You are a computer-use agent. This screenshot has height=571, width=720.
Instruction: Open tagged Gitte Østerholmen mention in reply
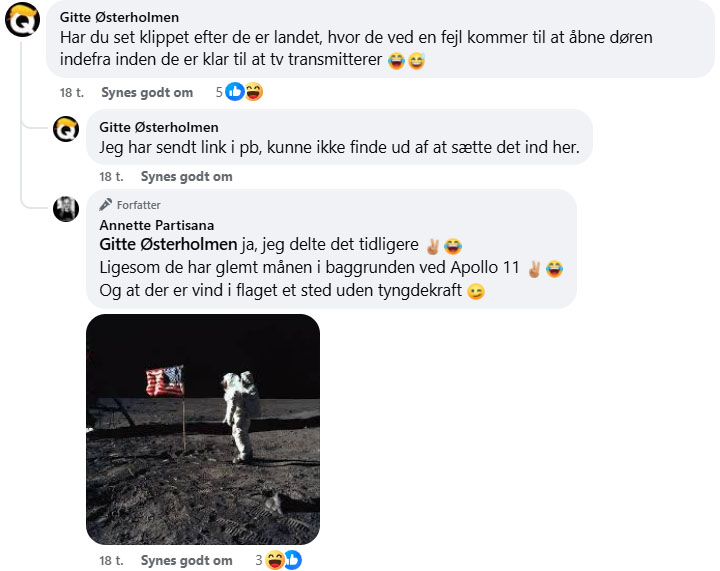[x=168, y=244]
